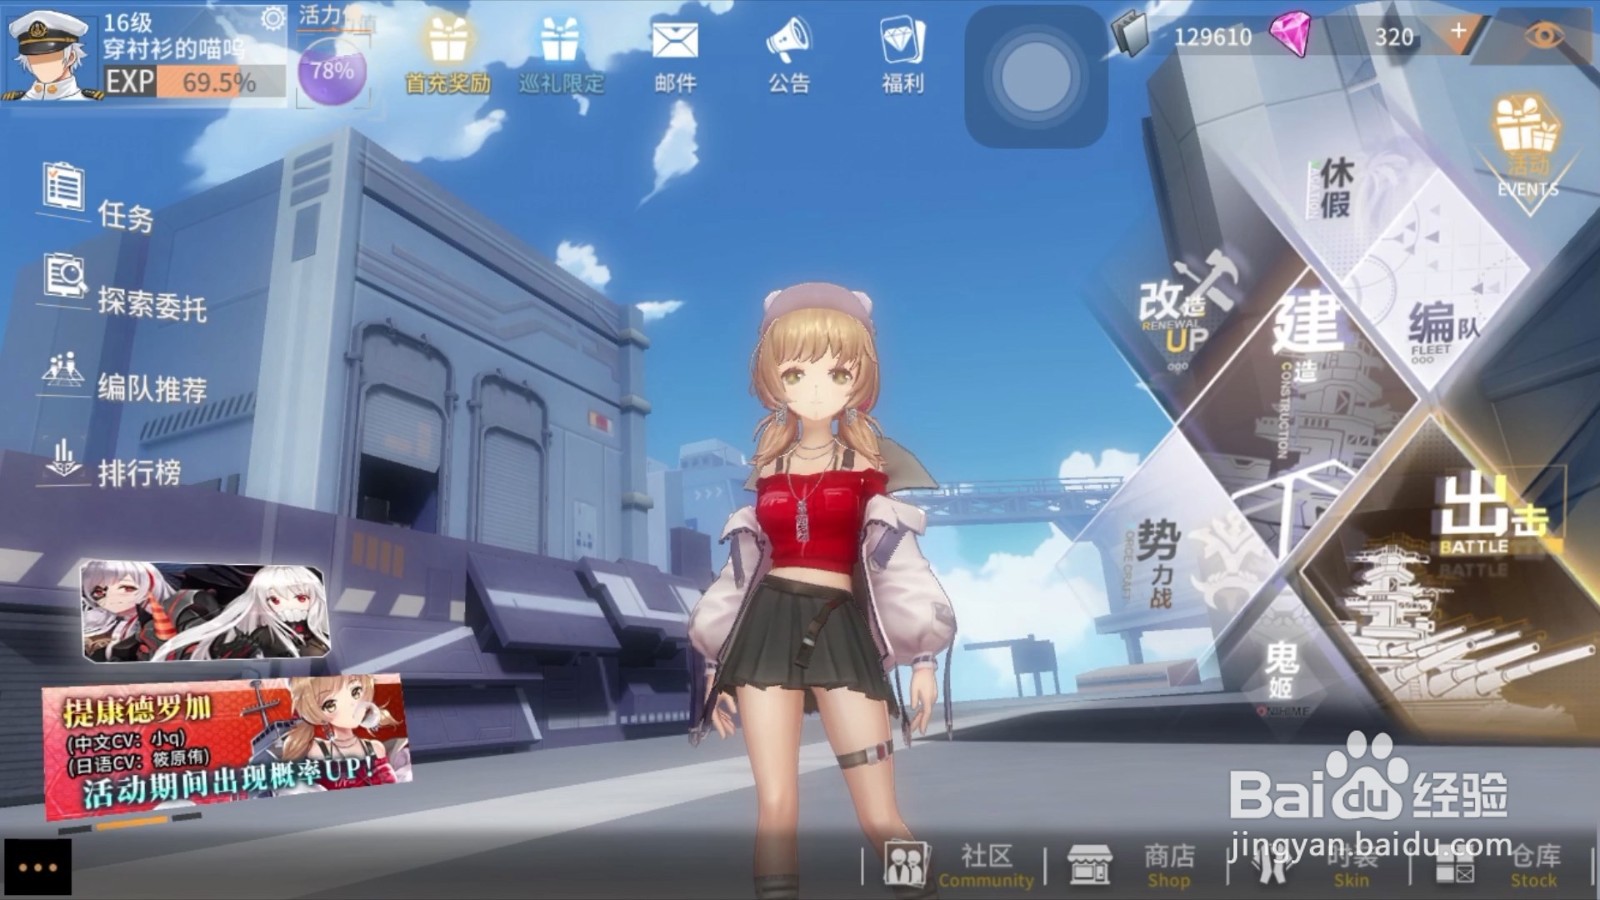This screenshot has width=1600, height=900.
Task: Open the 邮件 mail envelope
Action: point(675,56)
